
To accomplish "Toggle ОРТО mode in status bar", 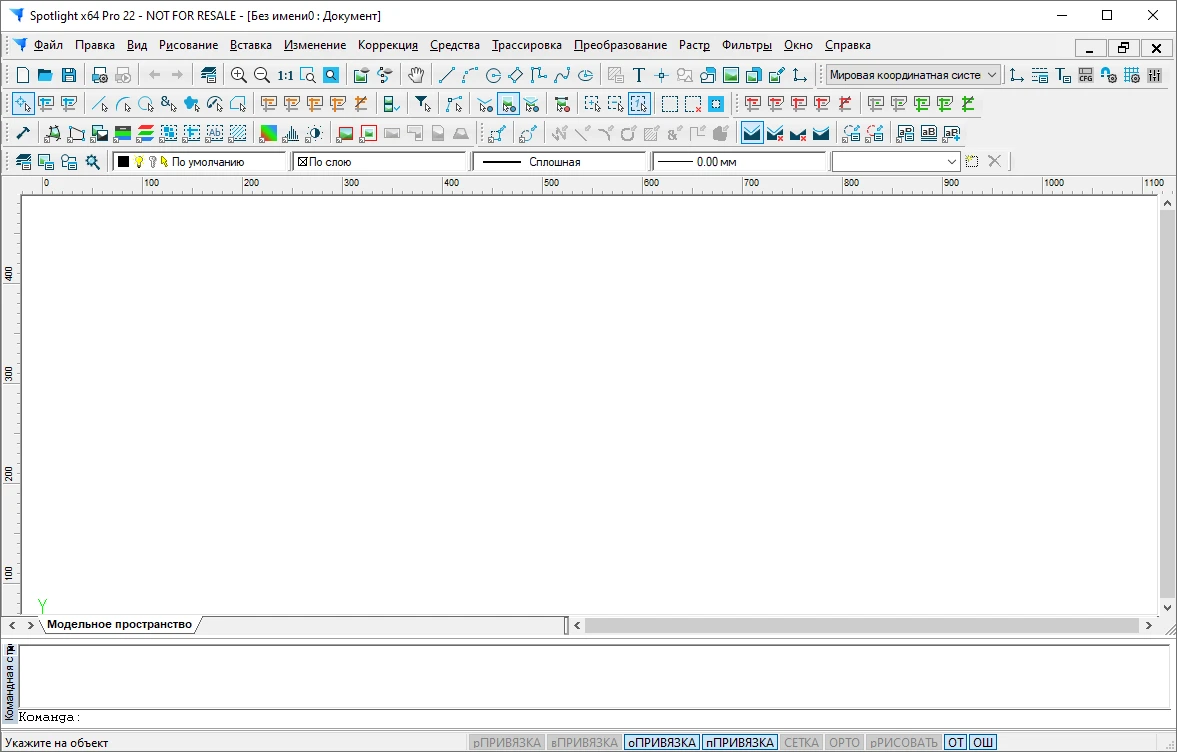I will pos(844,743).
